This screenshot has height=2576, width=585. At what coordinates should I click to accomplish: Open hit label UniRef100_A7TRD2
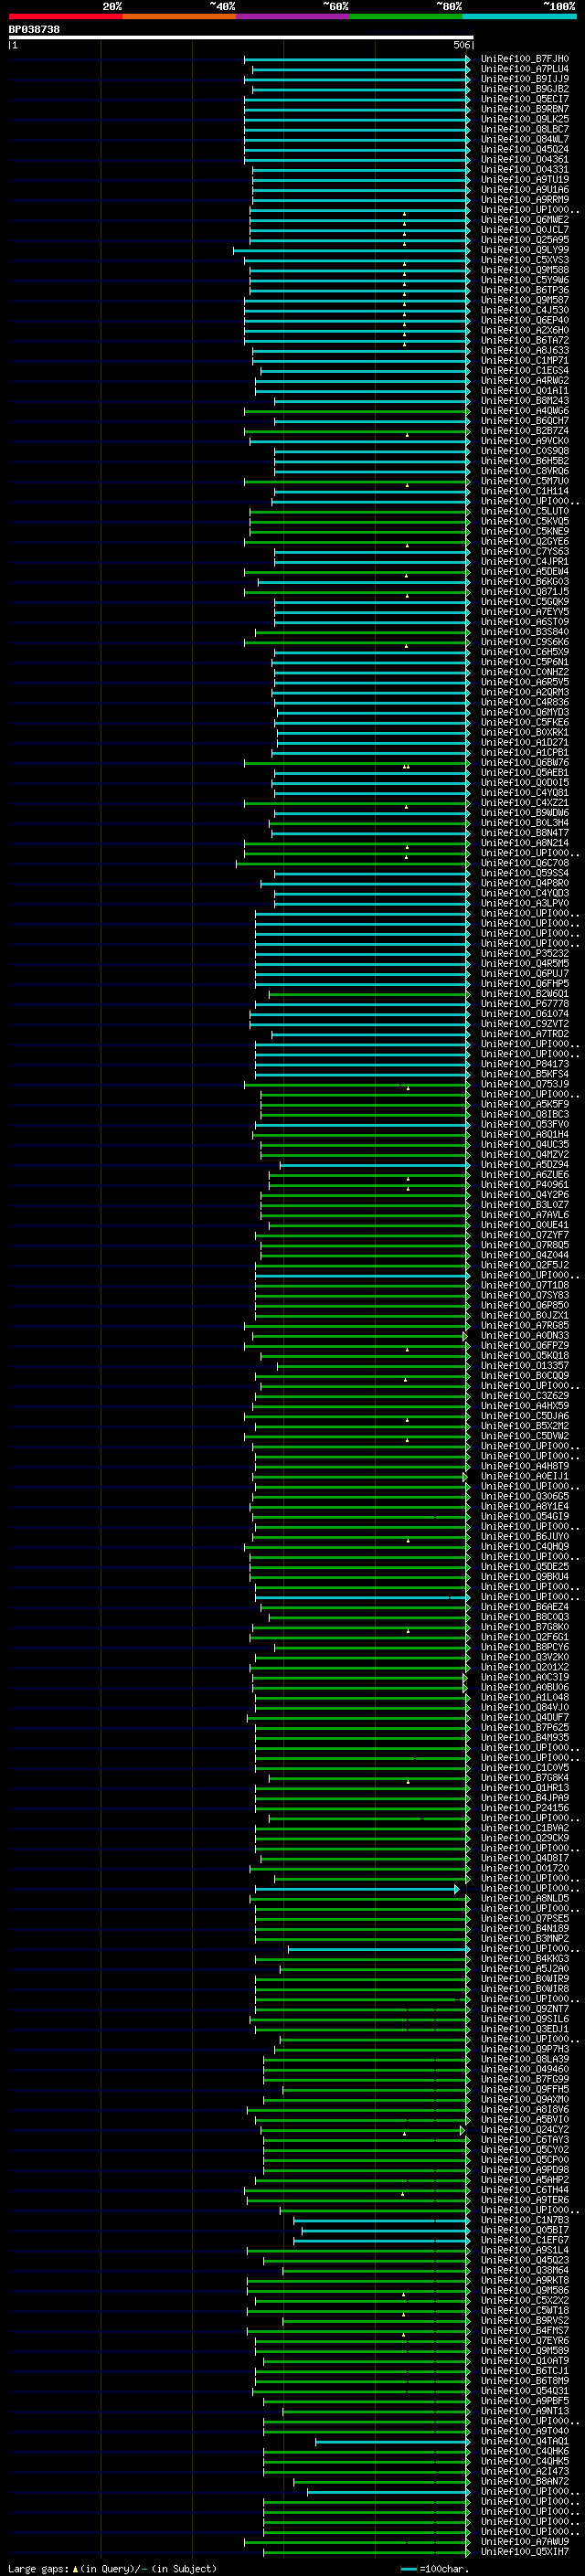click(524, 1034)
